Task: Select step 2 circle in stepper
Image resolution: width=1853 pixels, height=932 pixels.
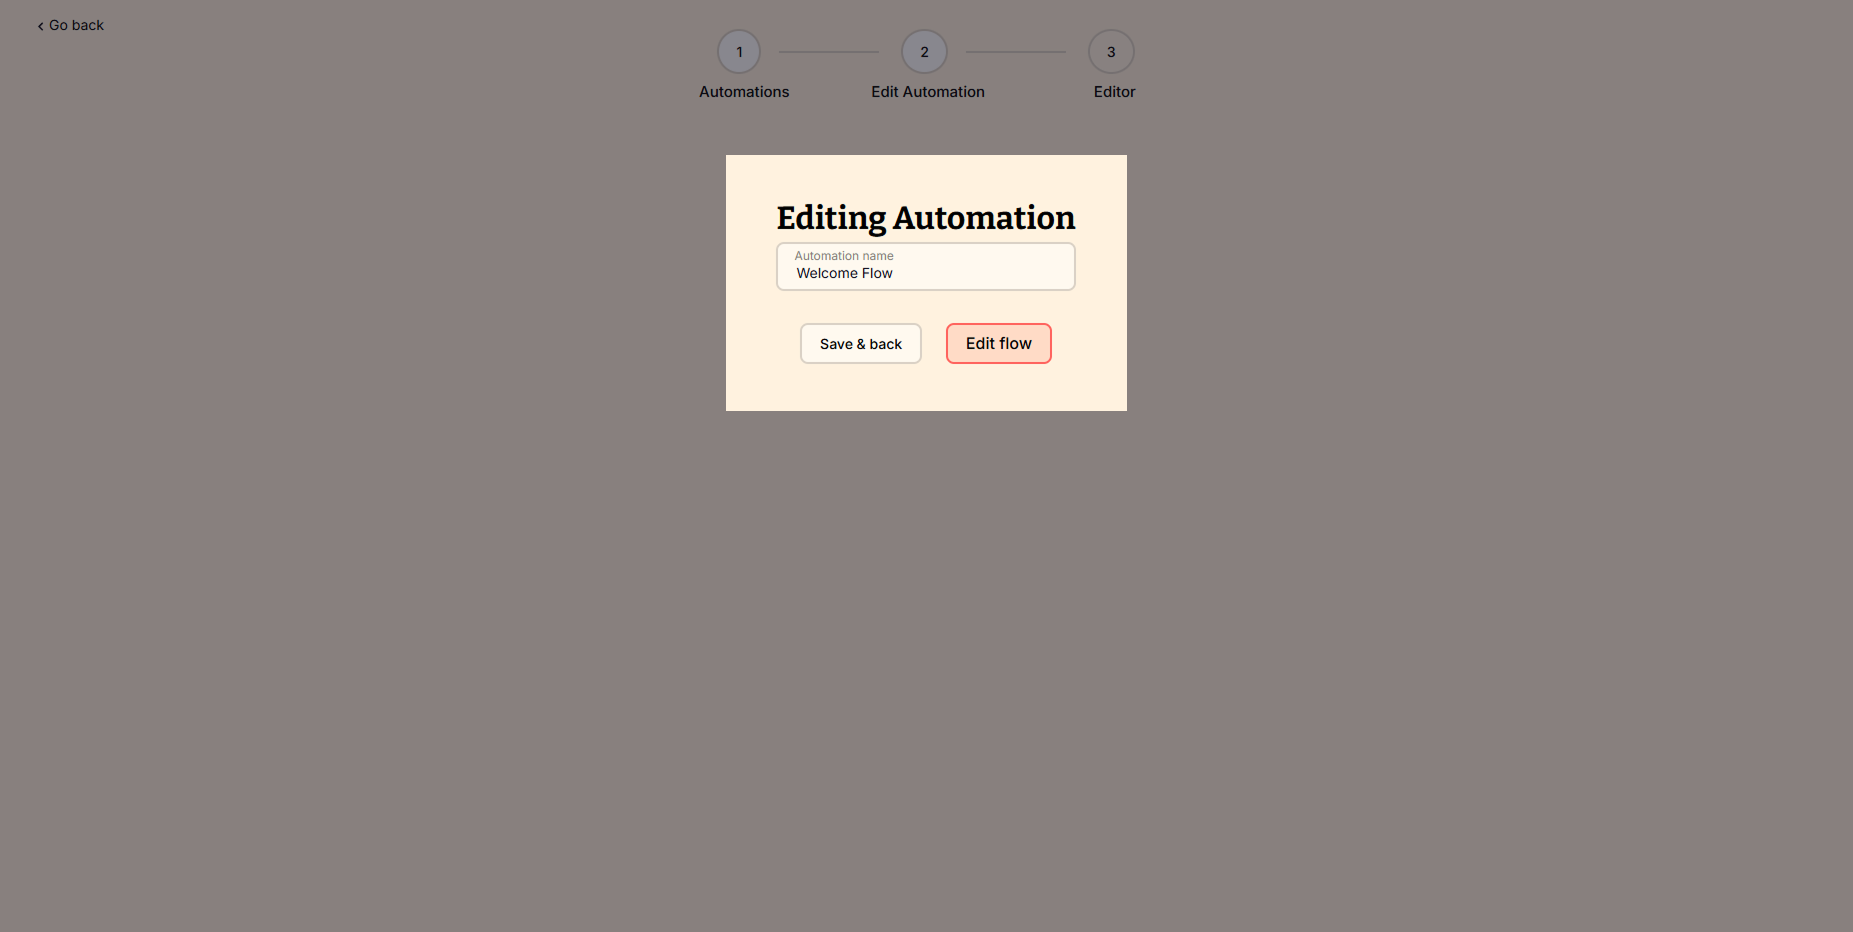Action: pyautogui.click(x=924, y=52)
